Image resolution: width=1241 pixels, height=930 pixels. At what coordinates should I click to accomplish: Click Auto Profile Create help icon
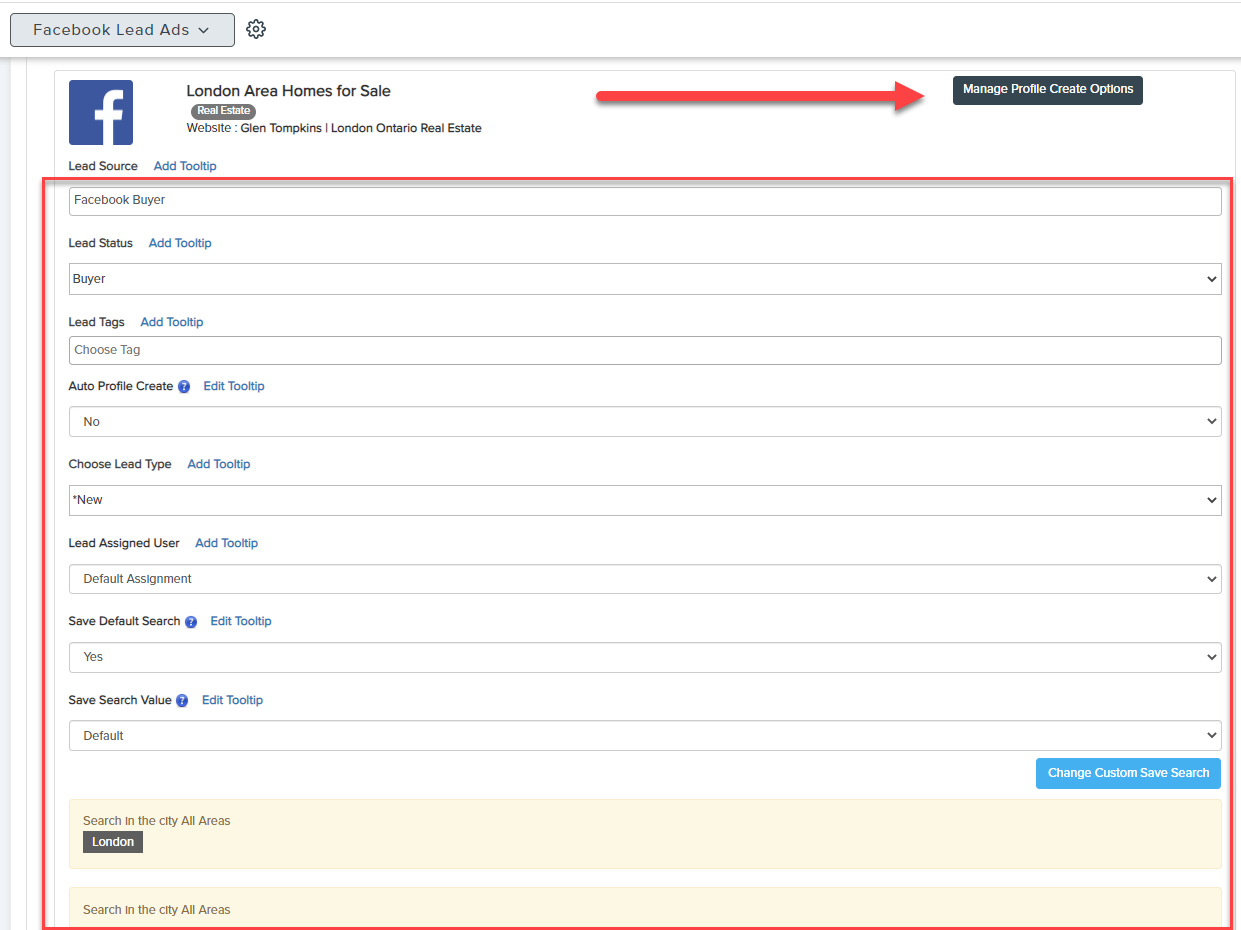pos(184,387)
